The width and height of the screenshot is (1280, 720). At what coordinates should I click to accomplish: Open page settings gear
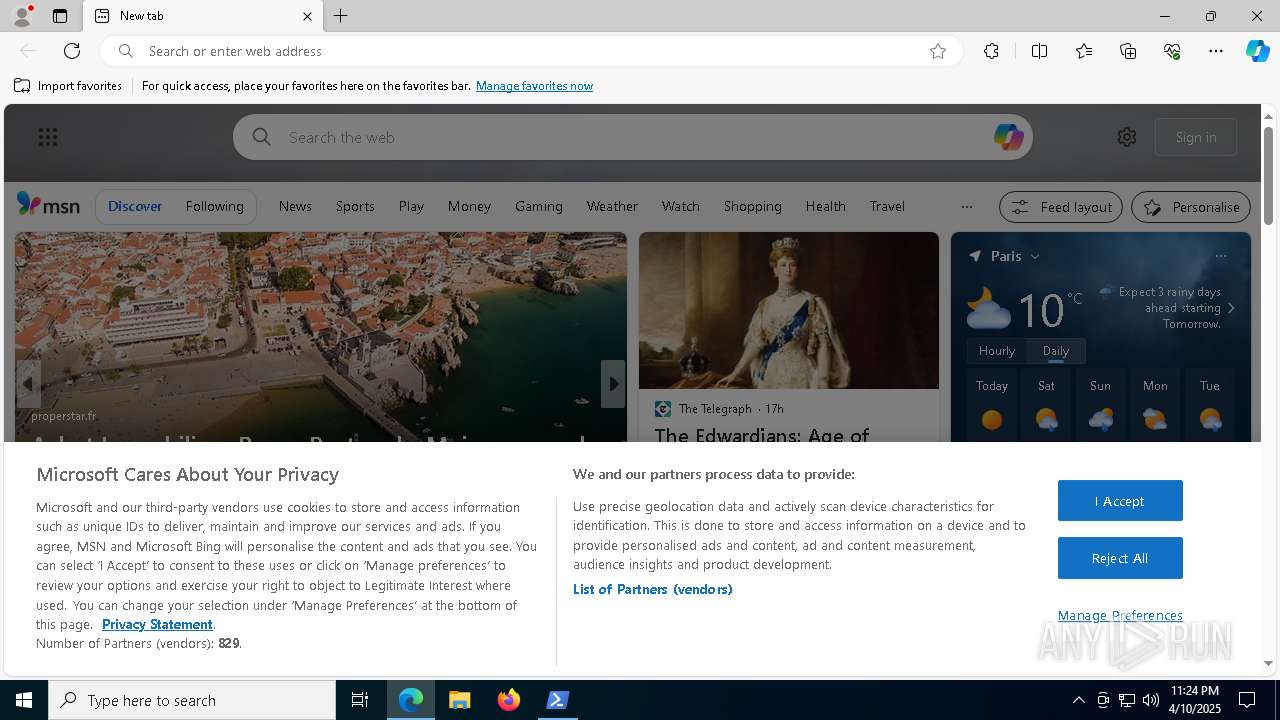point(1127,137)
